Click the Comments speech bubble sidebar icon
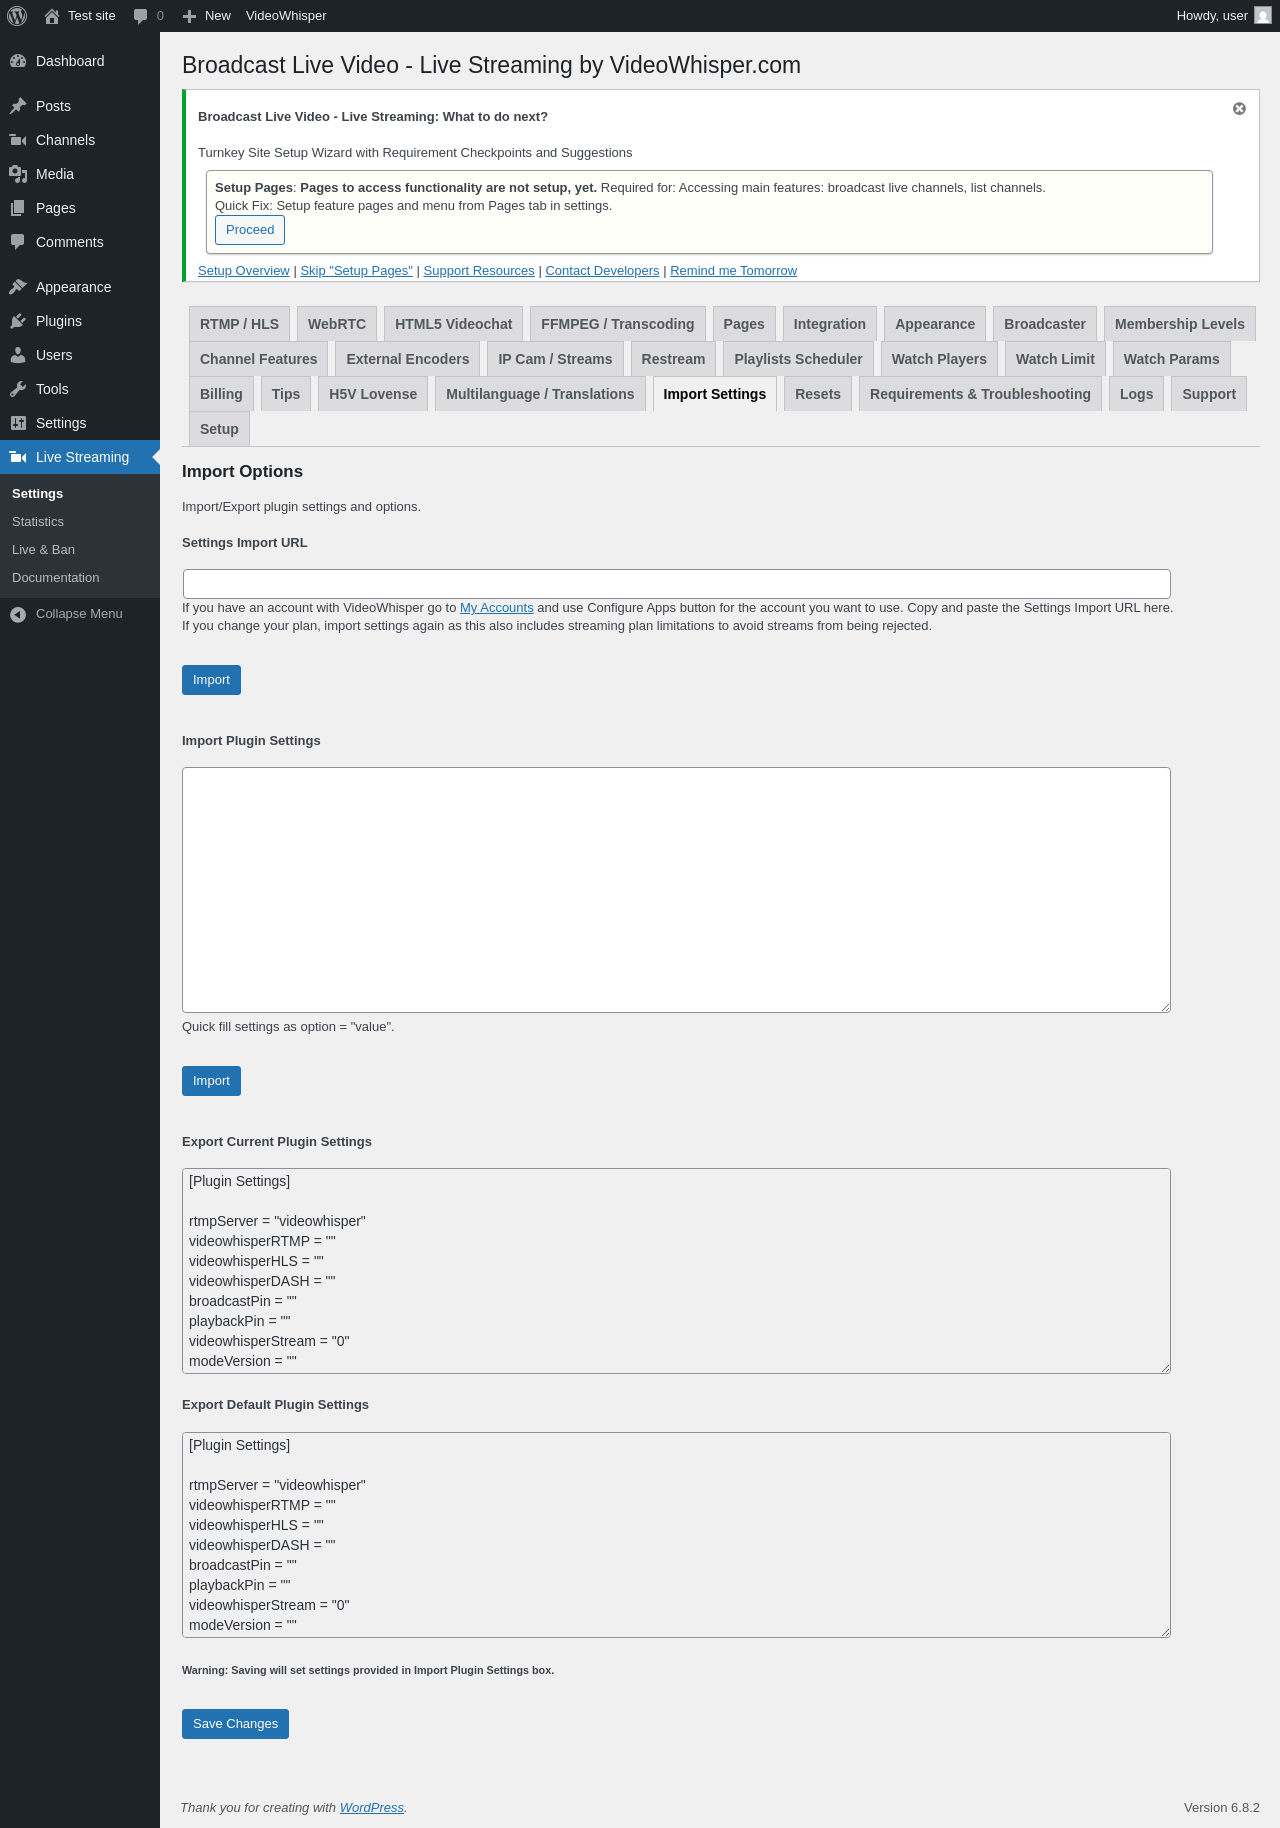Screen dimensions: 1280x1828 [18, 242]
